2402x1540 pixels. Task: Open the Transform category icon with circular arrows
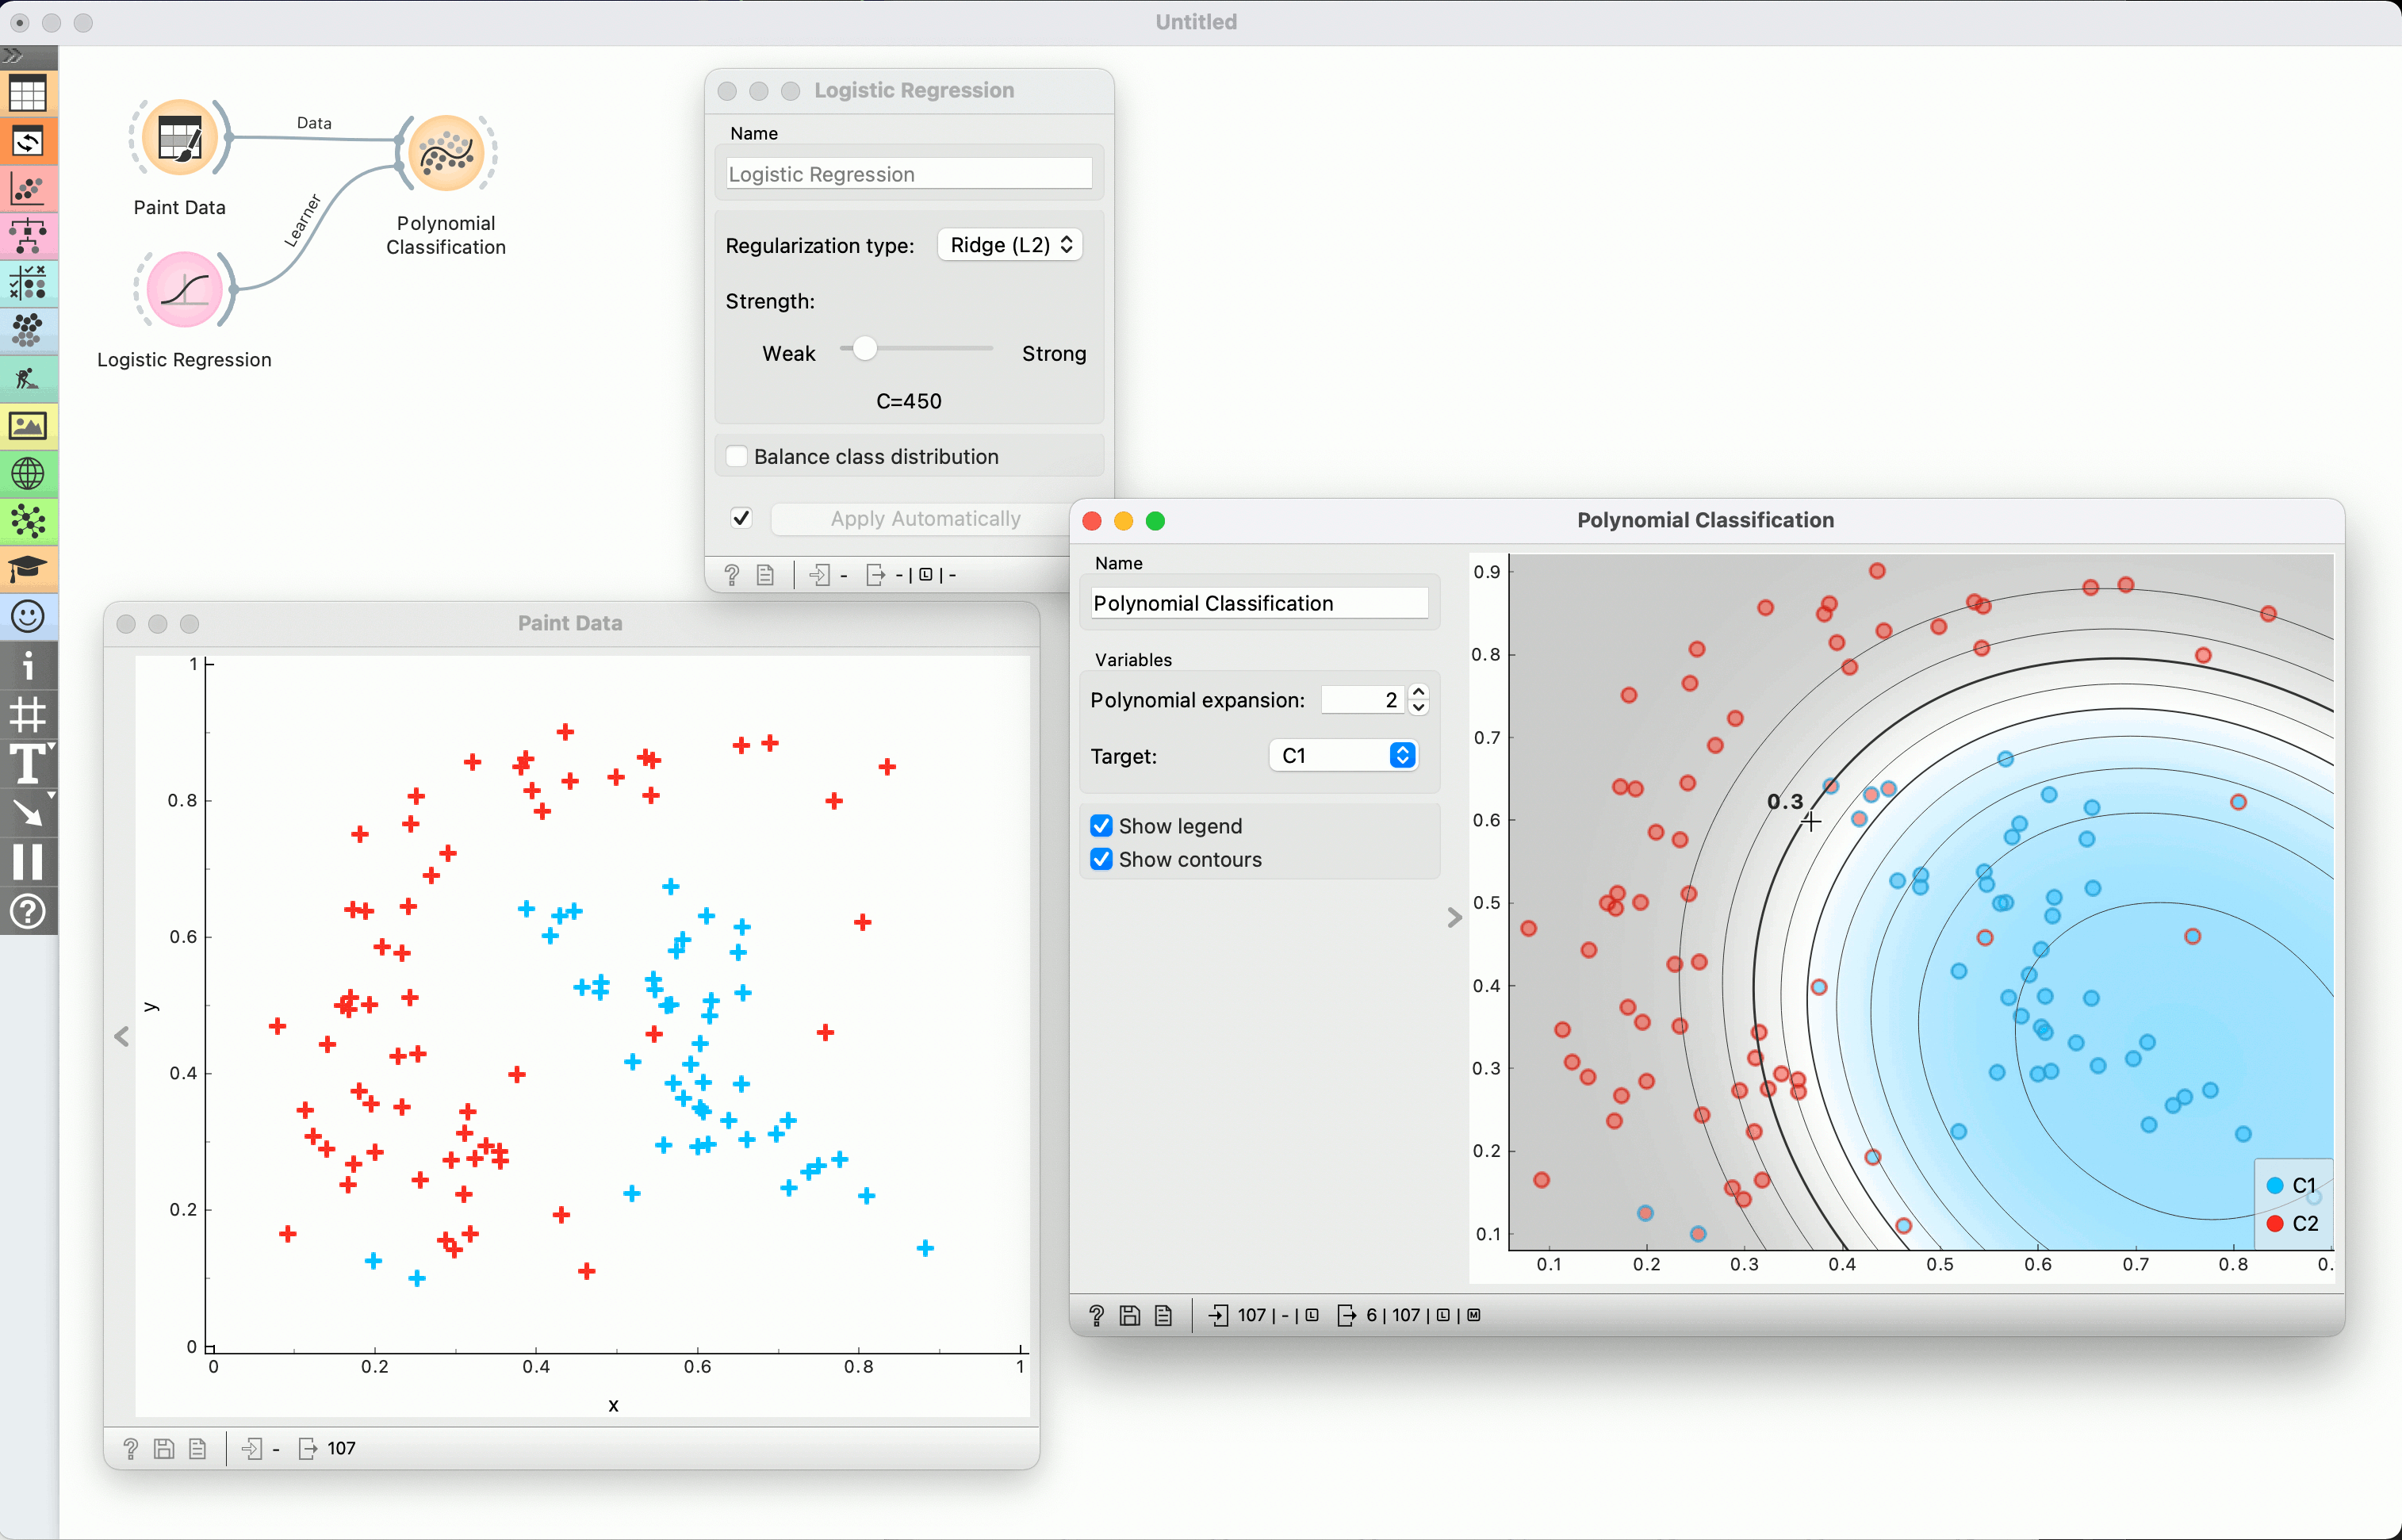pyautogui.click(x=28, y=141)
